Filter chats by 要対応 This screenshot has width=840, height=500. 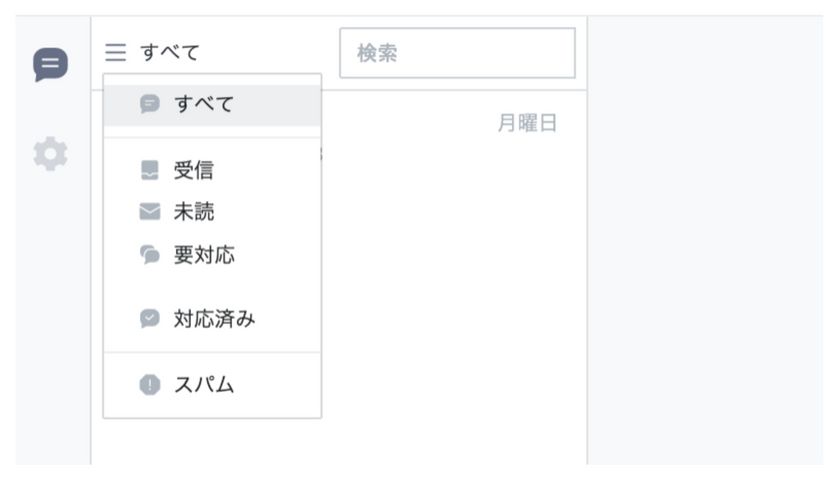point(213,255)
